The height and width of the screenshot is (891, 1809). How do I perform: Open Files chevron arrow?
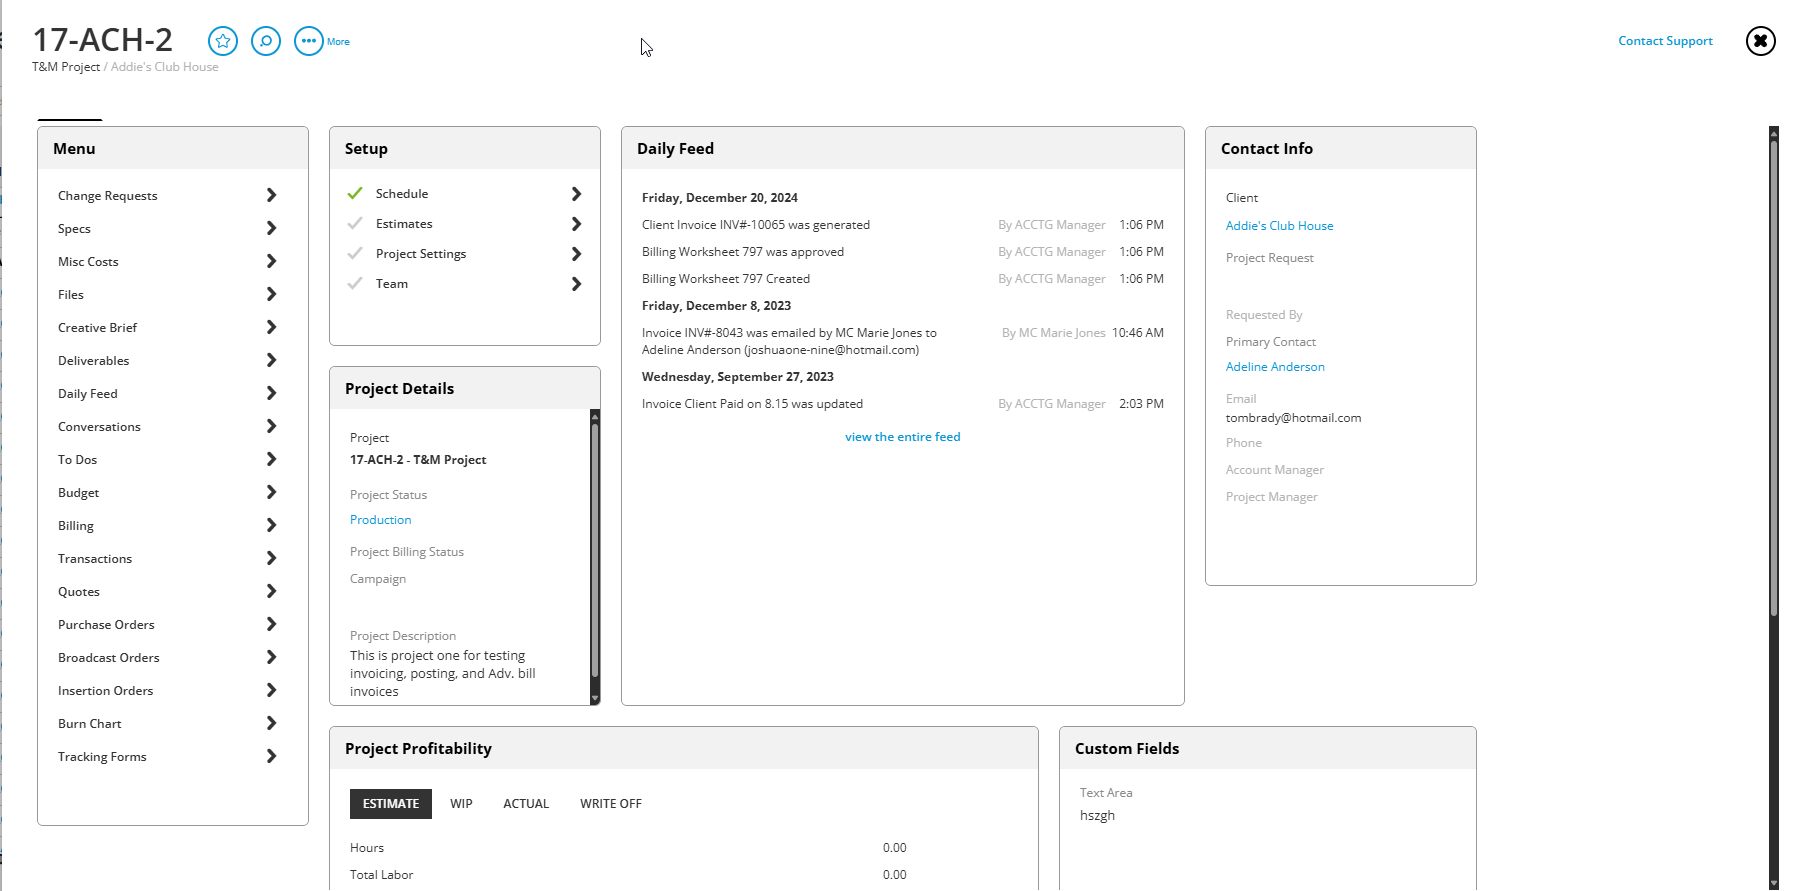pyautogui.click(x=271, y=294)
